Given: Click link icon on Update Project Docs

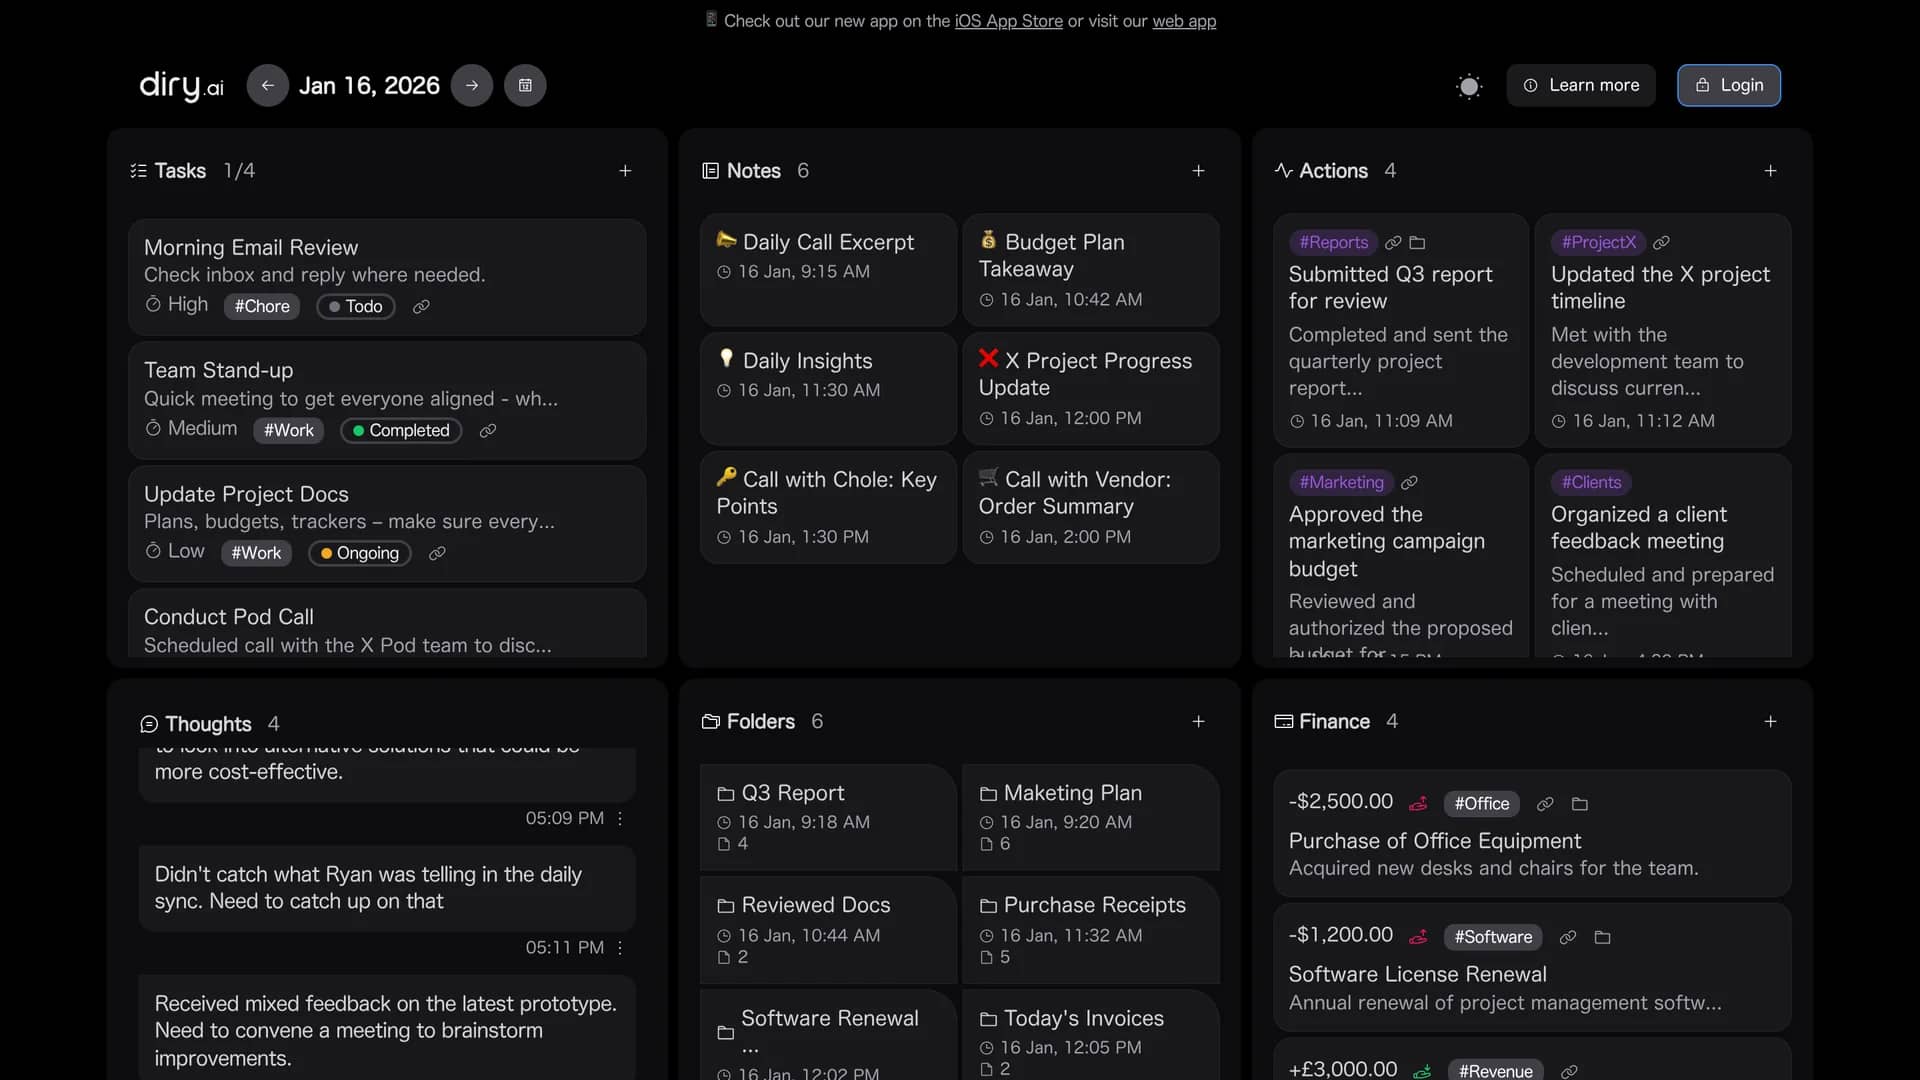Looking at the screenshot, I should click(x=437, y=554).
